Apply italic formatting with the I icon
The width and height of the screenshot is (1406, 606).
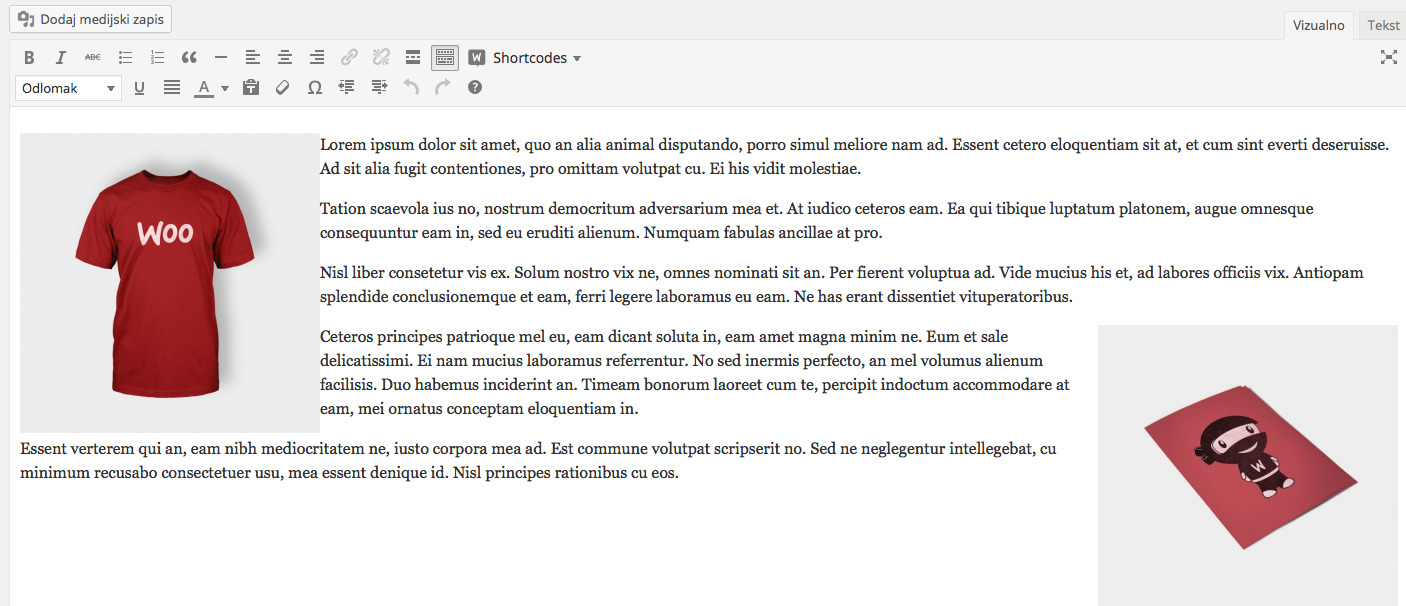60,58
